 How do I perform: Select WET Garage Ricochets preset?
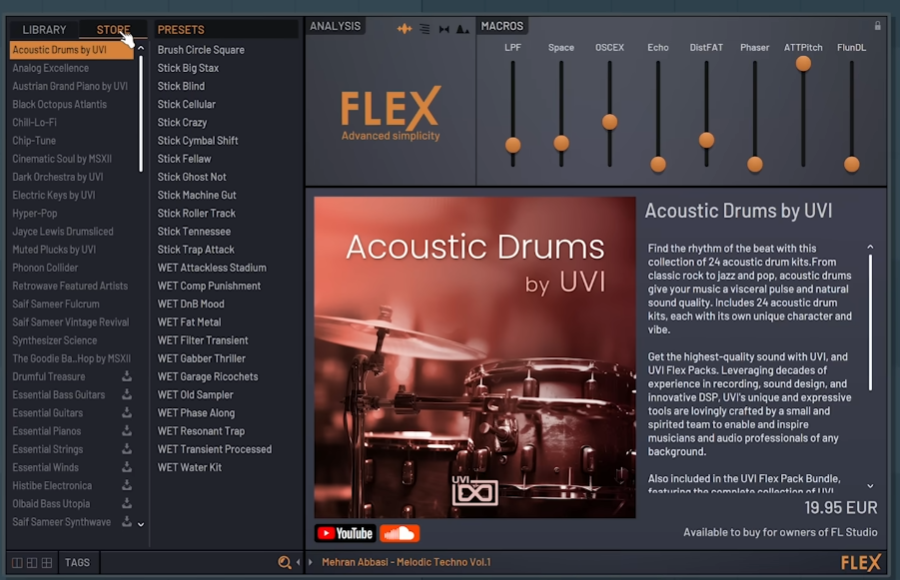(x=225, y=376)
